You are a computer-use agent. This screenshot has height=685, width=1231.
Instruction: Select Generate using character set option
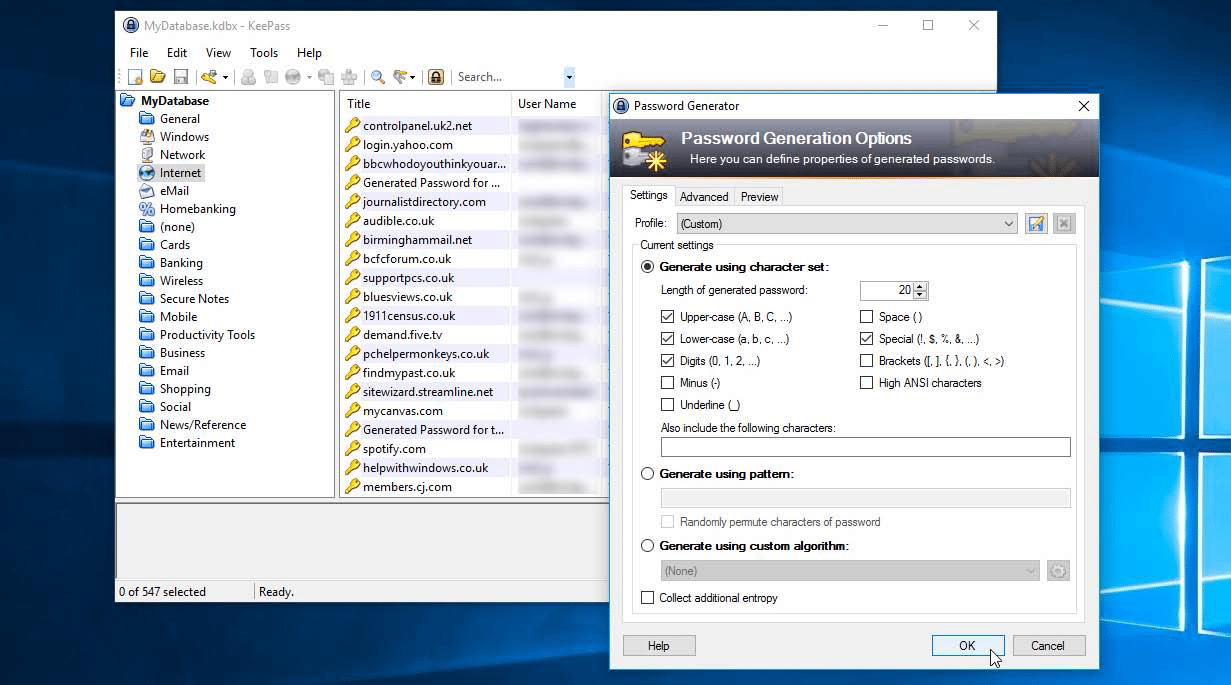pyautogui.click(x=648, y=267)
